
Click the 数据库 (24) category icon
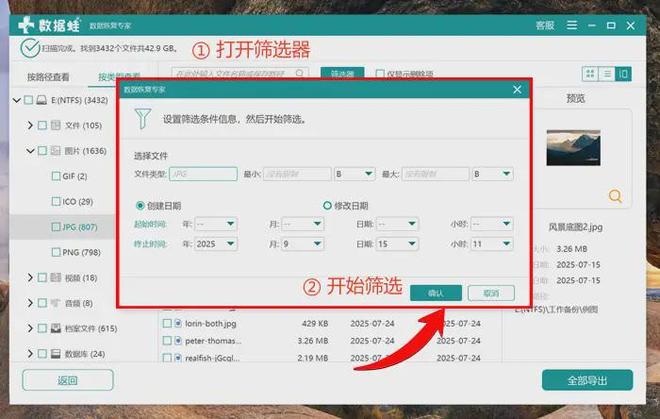point(56,354)
